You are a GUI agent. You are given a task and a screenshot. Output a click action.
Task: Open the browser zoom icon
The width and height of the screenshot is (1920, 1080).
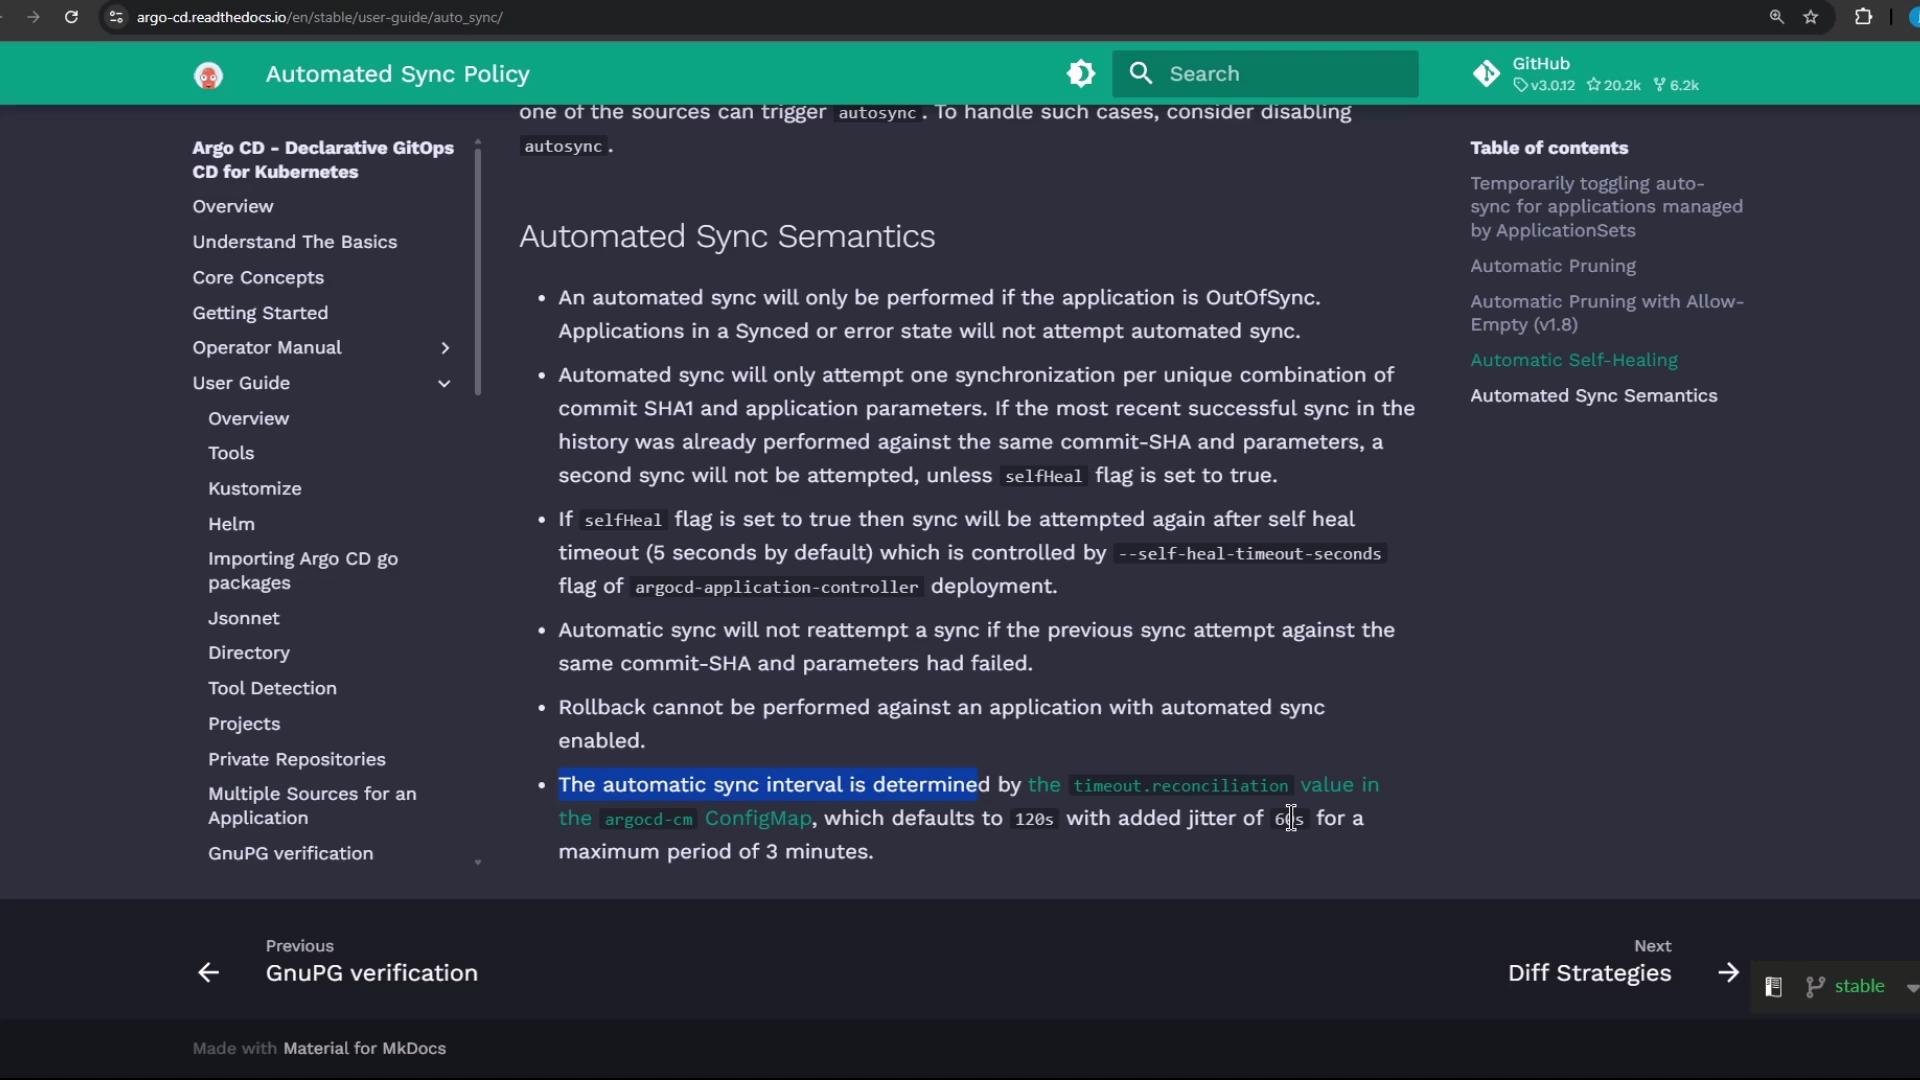click(1777, 17)
